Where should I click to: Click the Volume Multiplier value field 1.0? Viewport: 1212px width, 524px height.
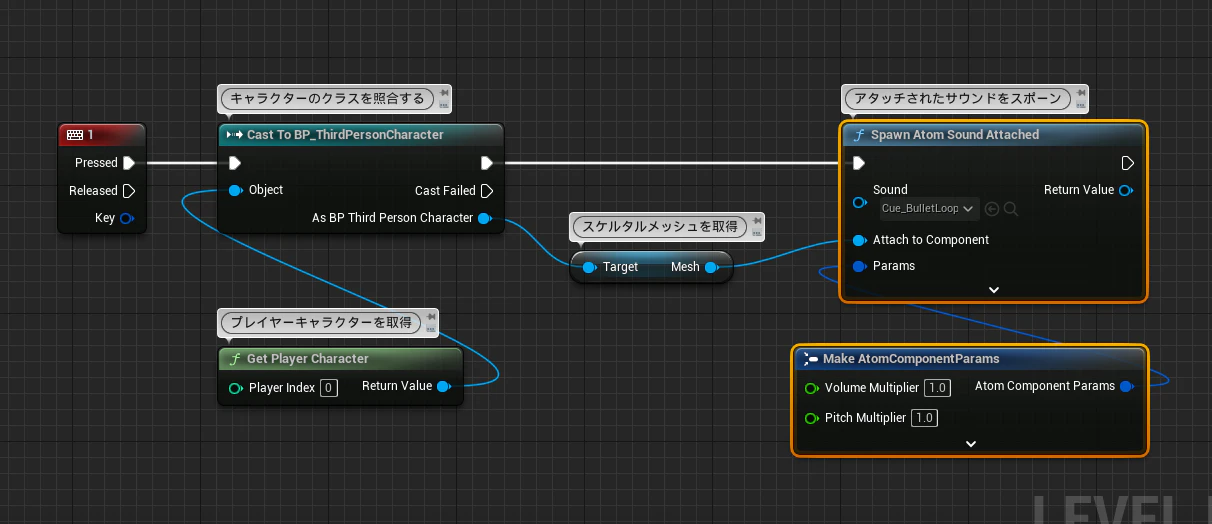(x=937, y=388)
